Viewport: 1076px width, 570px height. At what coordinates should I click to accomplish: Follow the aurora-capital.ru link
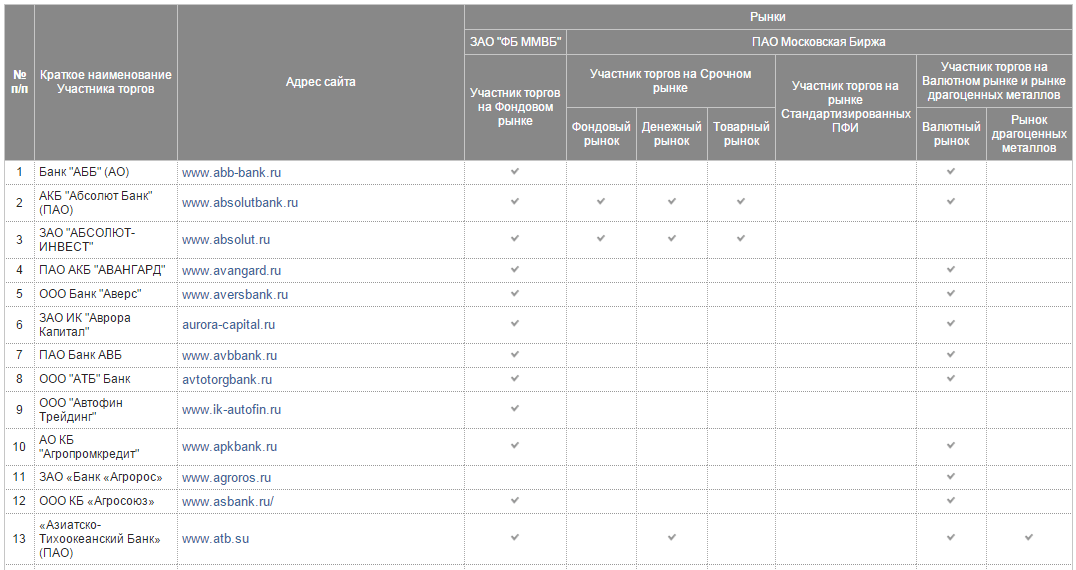tap(228, 325)
